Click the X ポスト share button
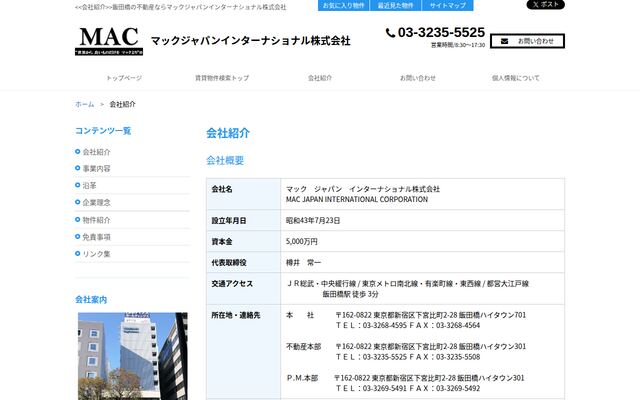 [545, 4]
